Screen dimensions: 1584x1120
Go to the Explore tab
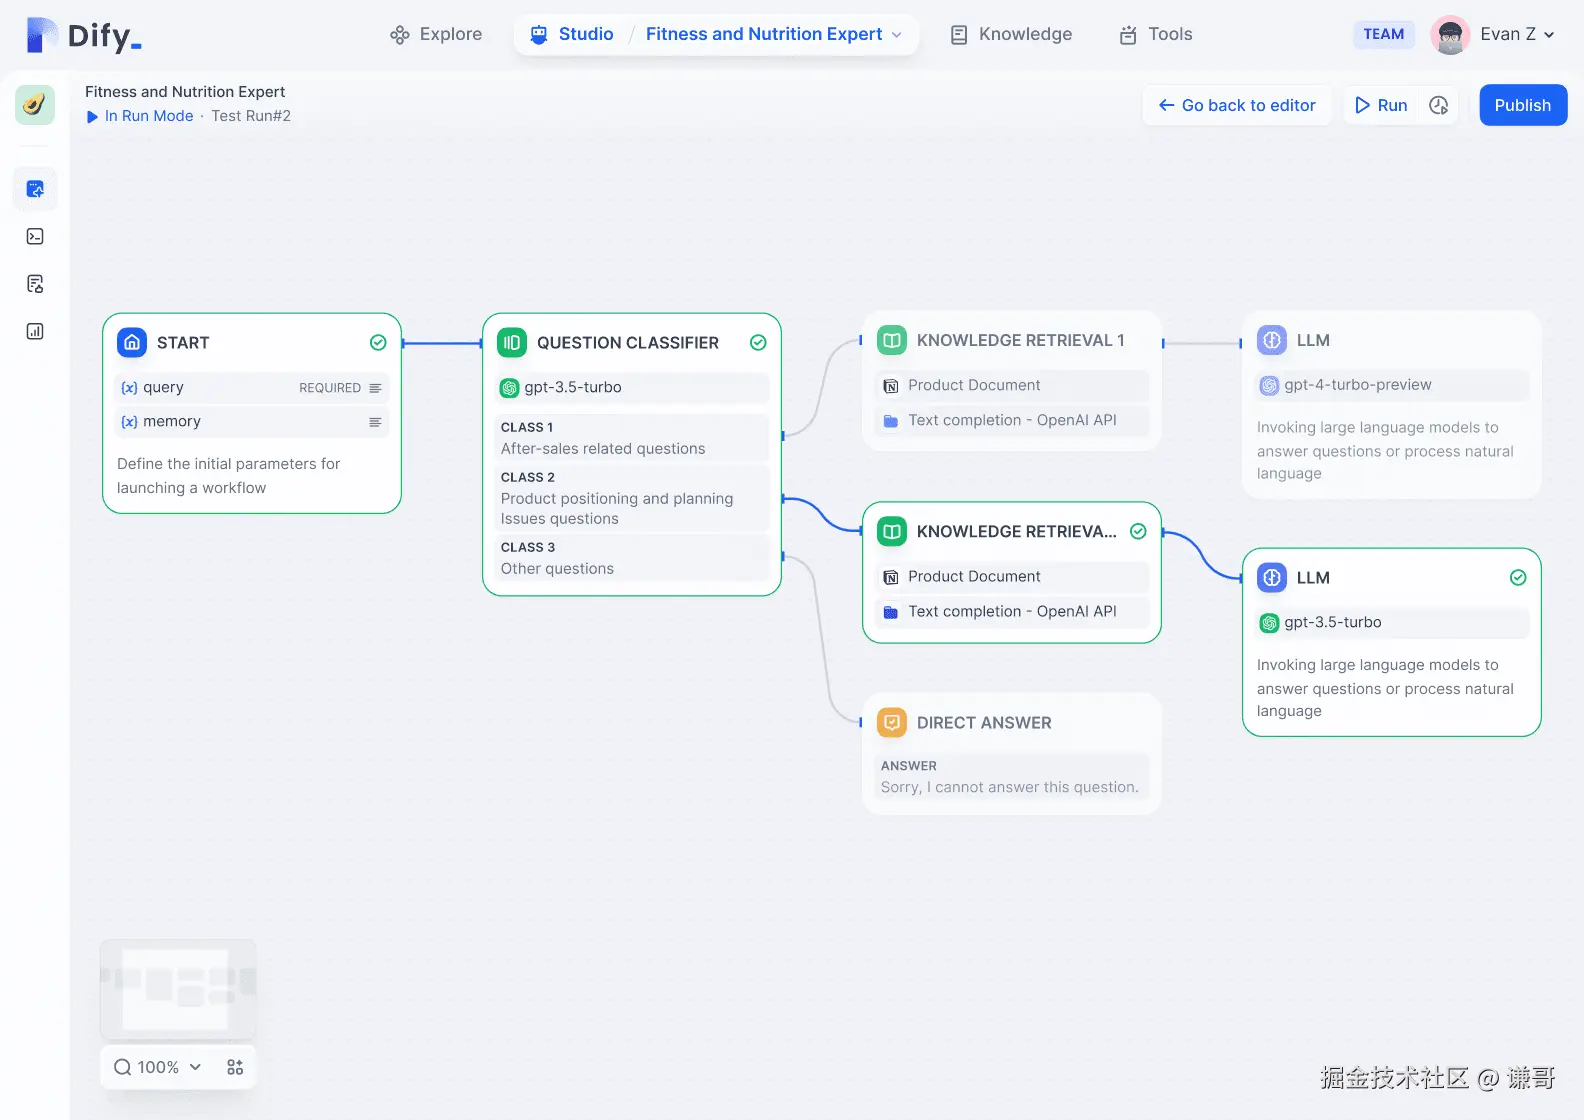436,34
